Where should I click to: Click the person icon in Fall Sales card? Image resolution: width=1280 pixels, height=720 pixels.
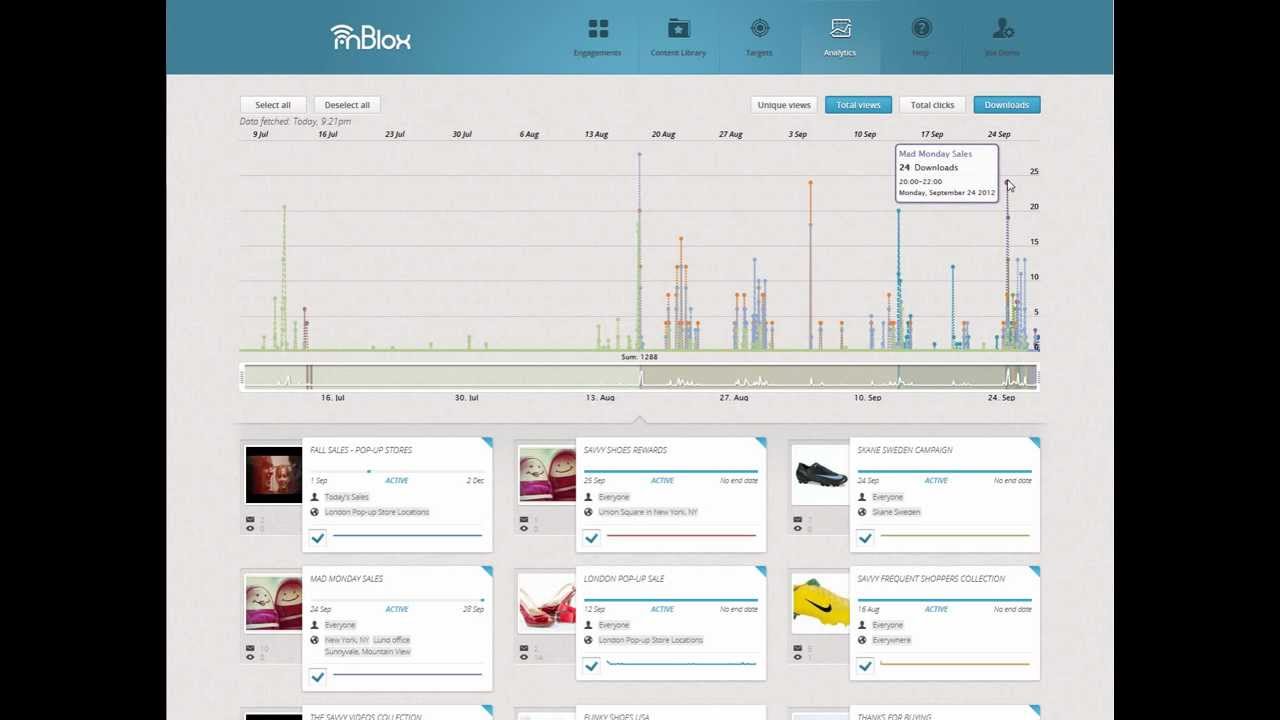point(314,497)
